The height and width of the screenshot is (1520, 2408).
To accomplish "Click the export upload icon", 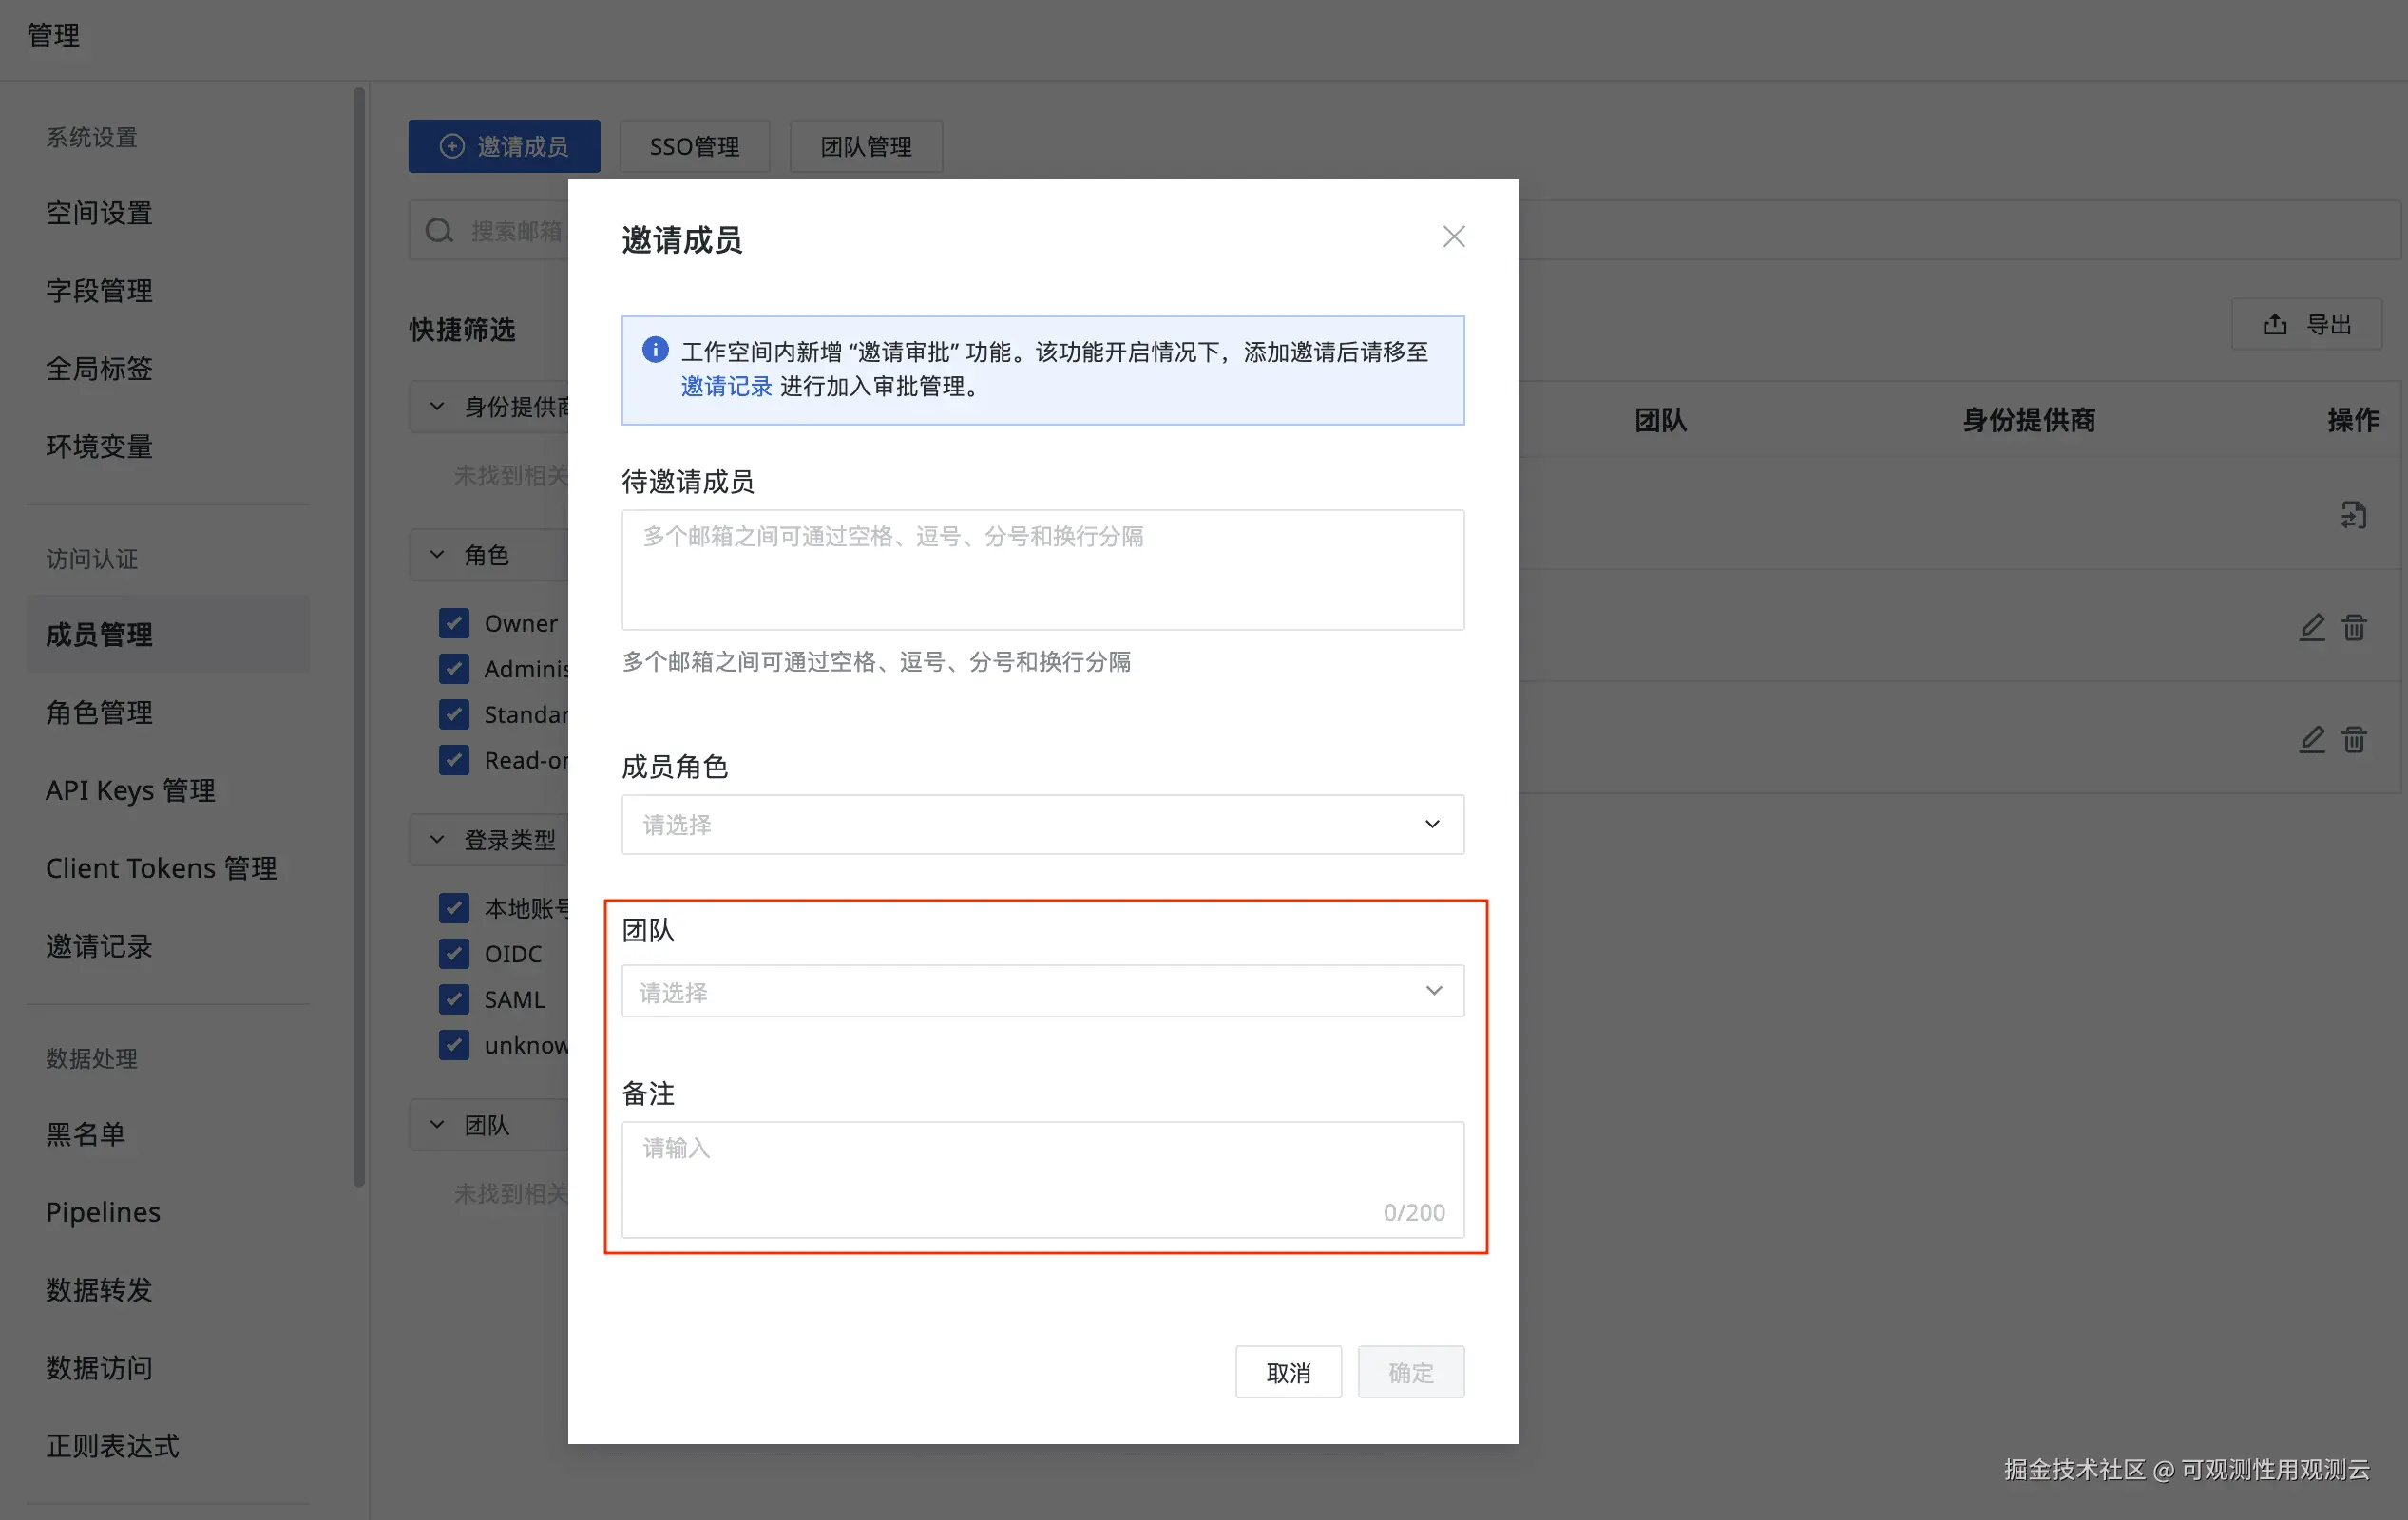I will point(2275,325).
